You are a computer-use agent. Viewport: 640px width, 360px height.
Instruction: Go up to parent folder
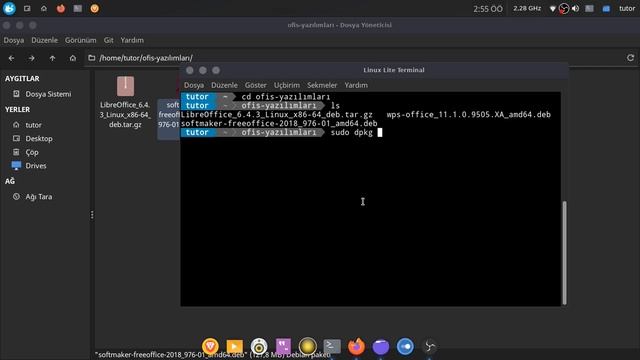pyautogui.click(x=52, y=58)
